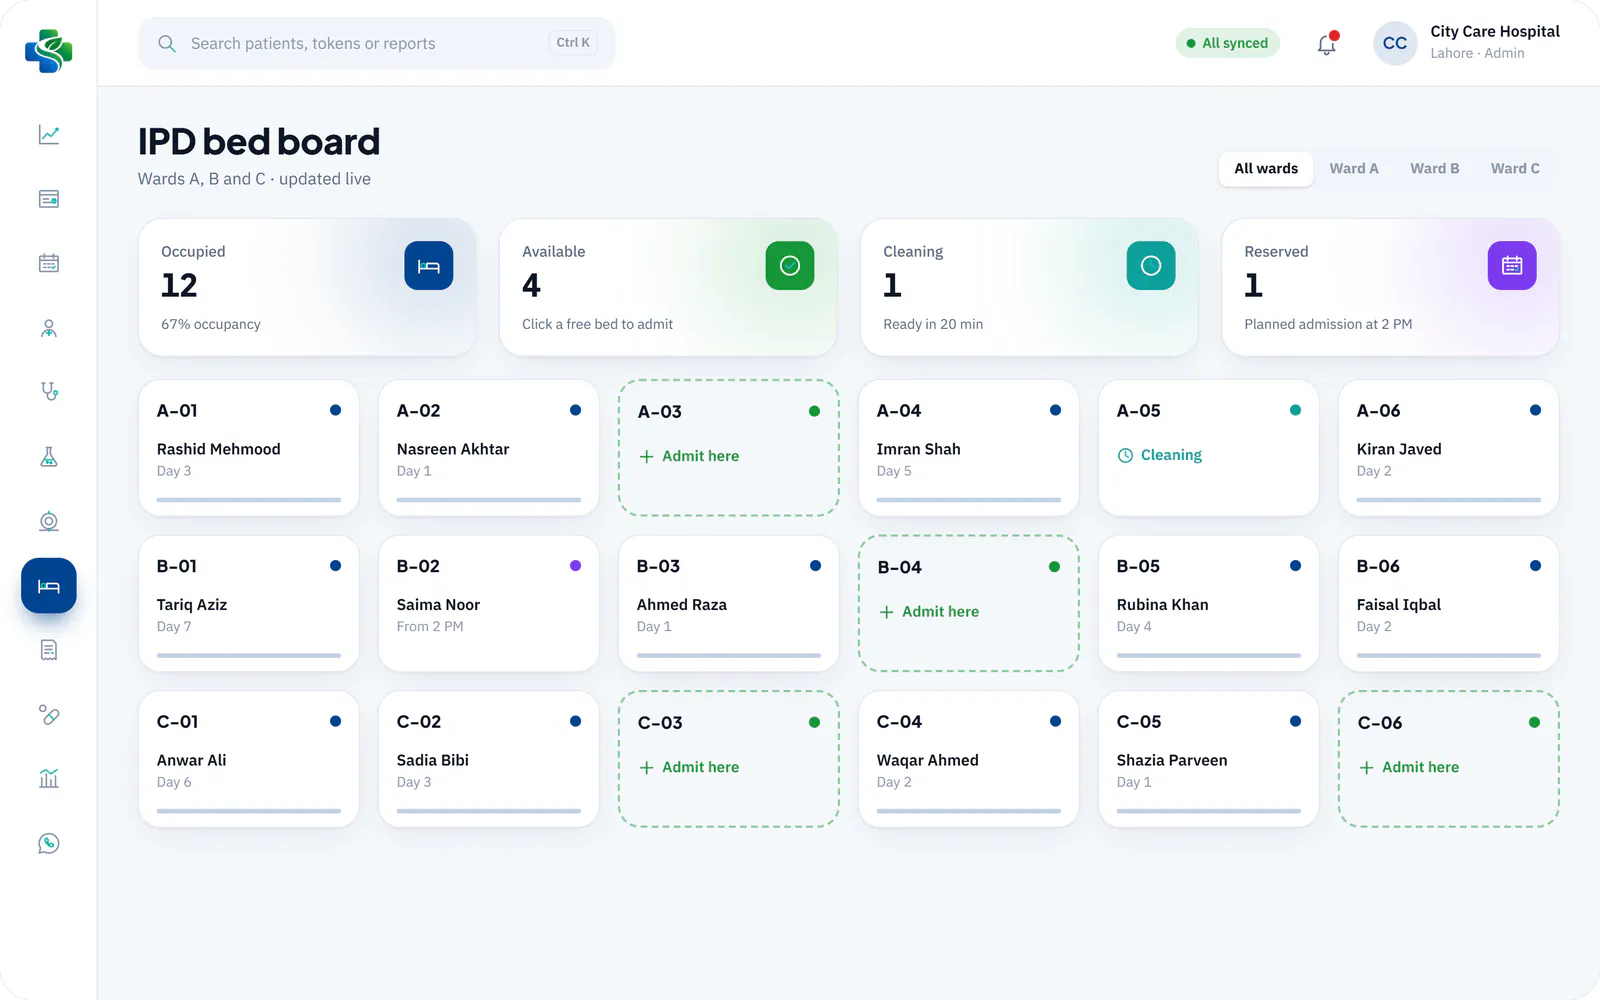
Task: Open the WhatsApp chat sidebar icon
Action: point(48,843)
